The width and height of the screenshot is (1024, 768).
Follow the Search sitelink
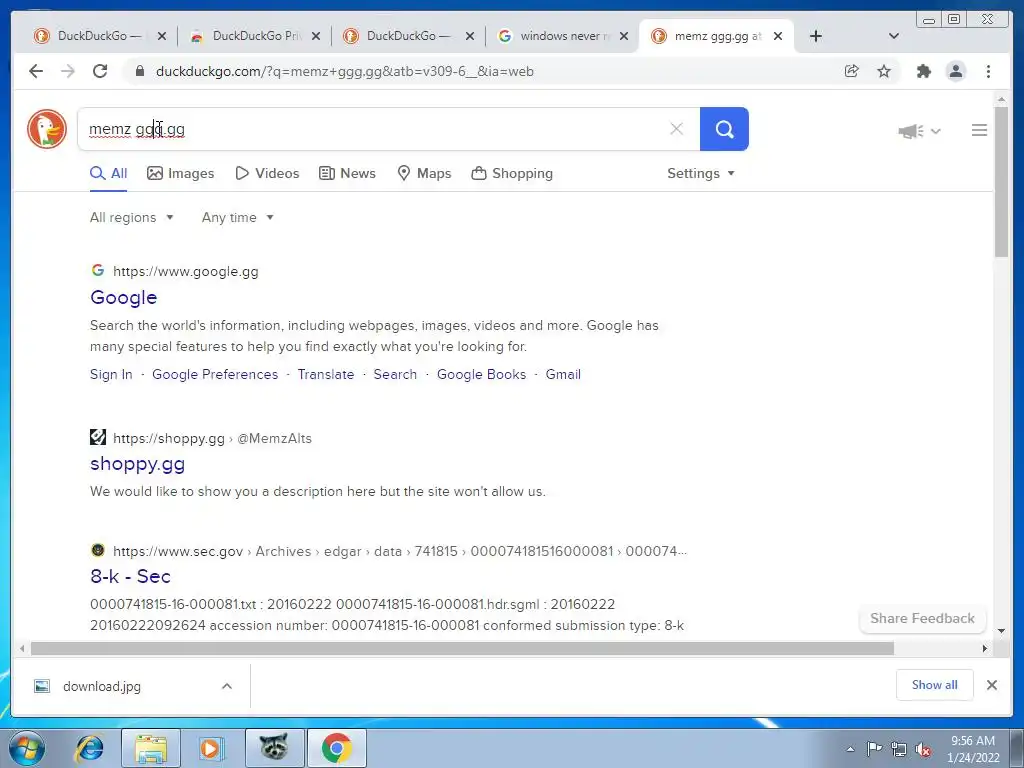[x=395, y=374]
